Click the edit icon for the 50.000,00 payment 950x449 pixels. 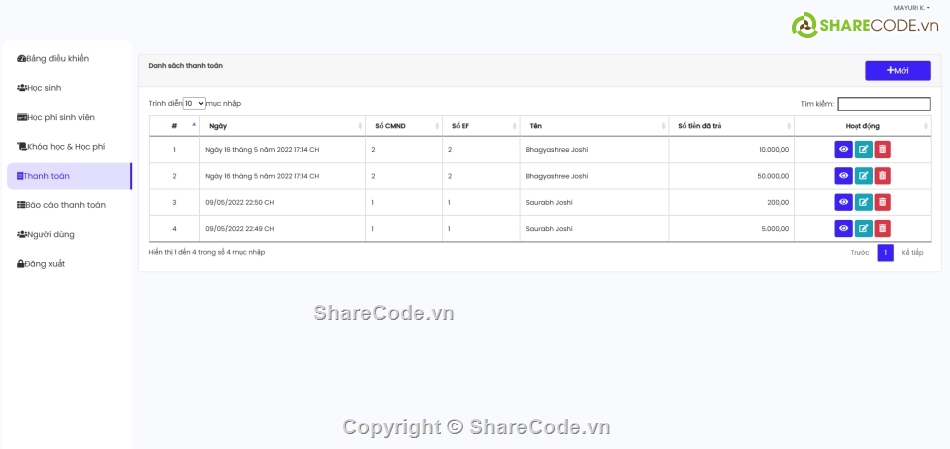[863, 176]
